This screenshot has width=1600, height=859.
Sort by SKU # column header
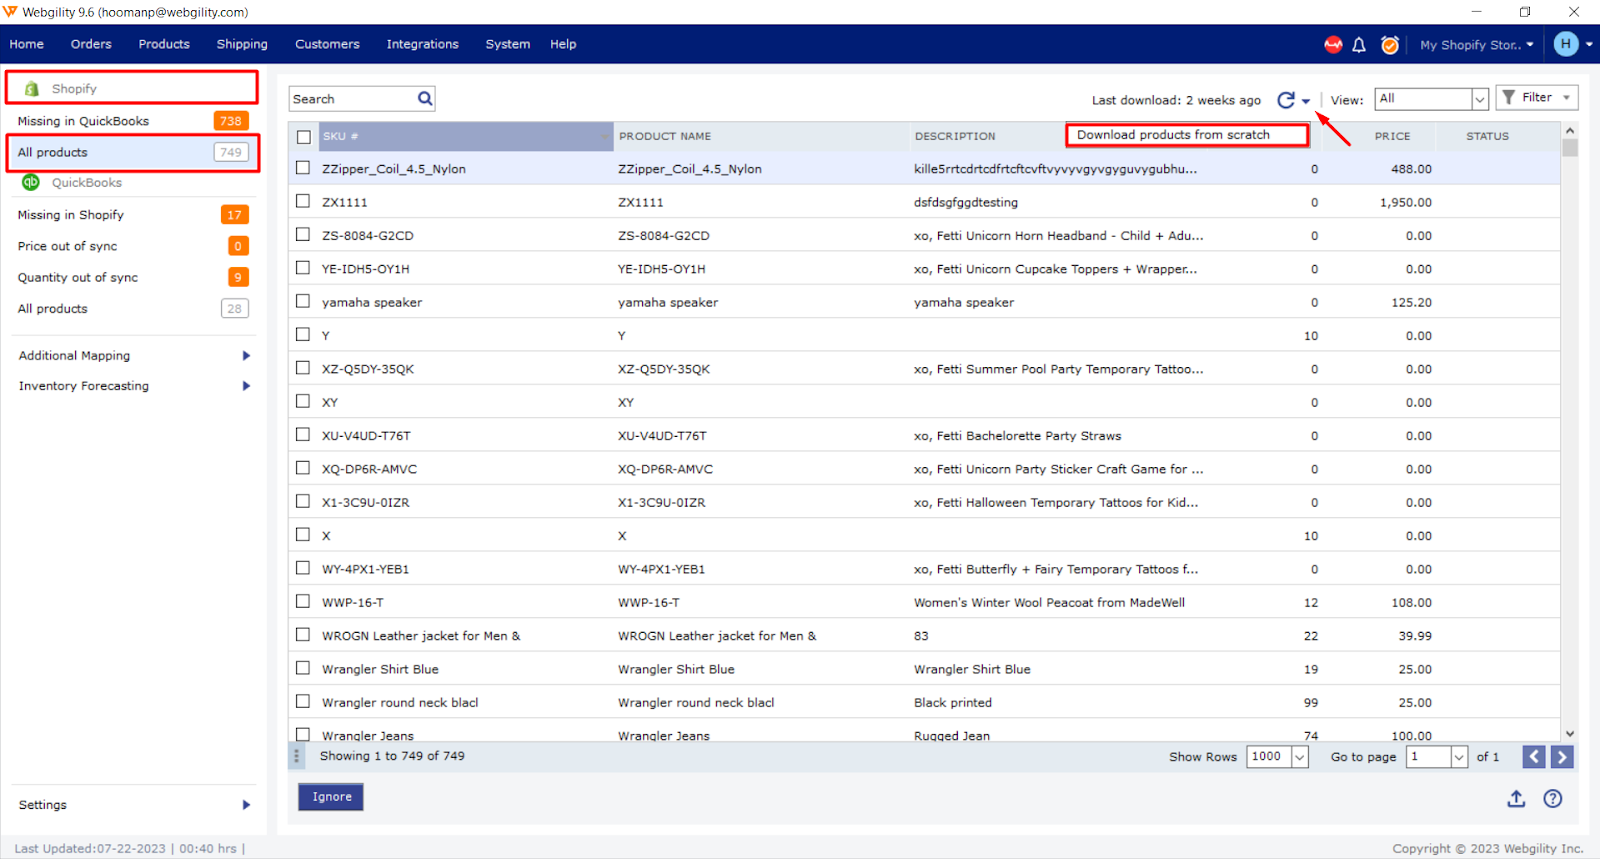pyautogui.click(x=466, y=137)
